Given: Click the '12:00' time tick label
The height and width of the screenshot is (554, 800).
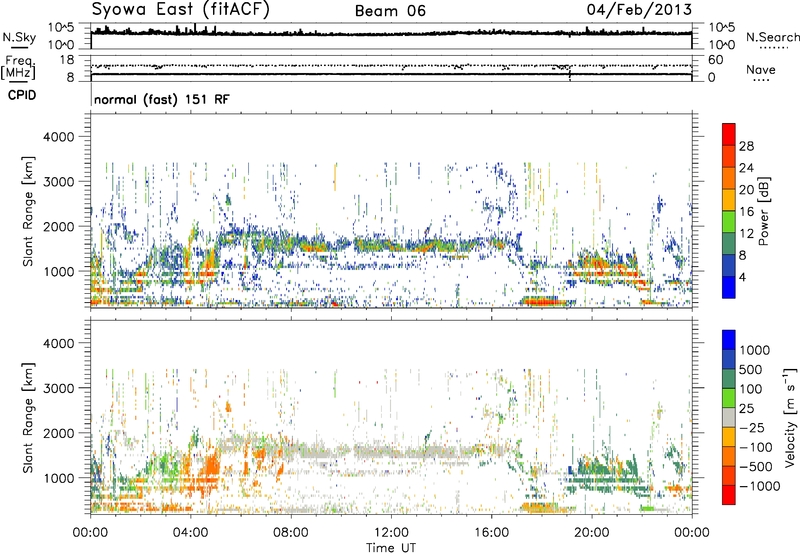Looking at the screenshot, I should coord(391,533).
